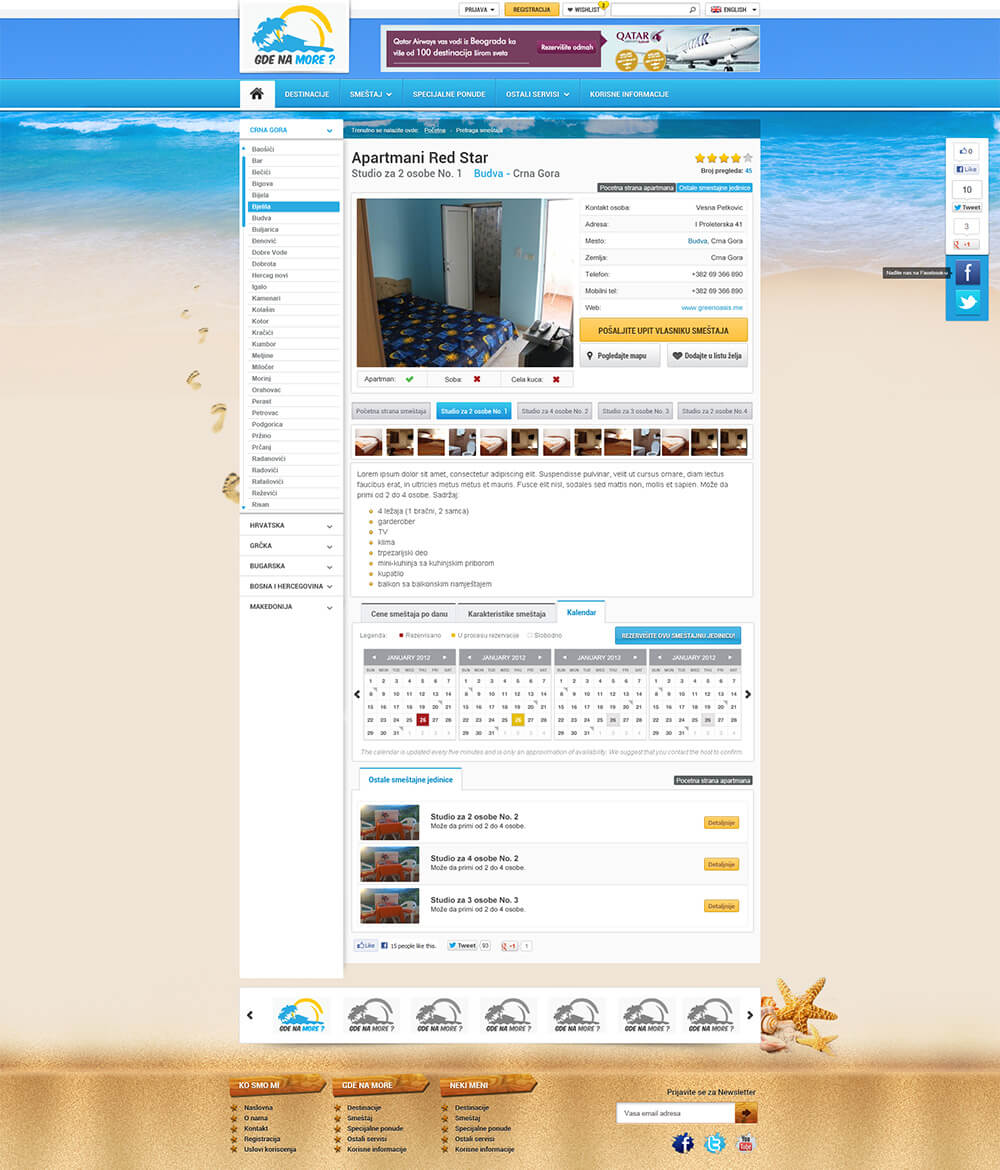Show next calendar months with right arrow
The height and width of the screenshot is (1170, 1000).
click(x=748, y=694)
